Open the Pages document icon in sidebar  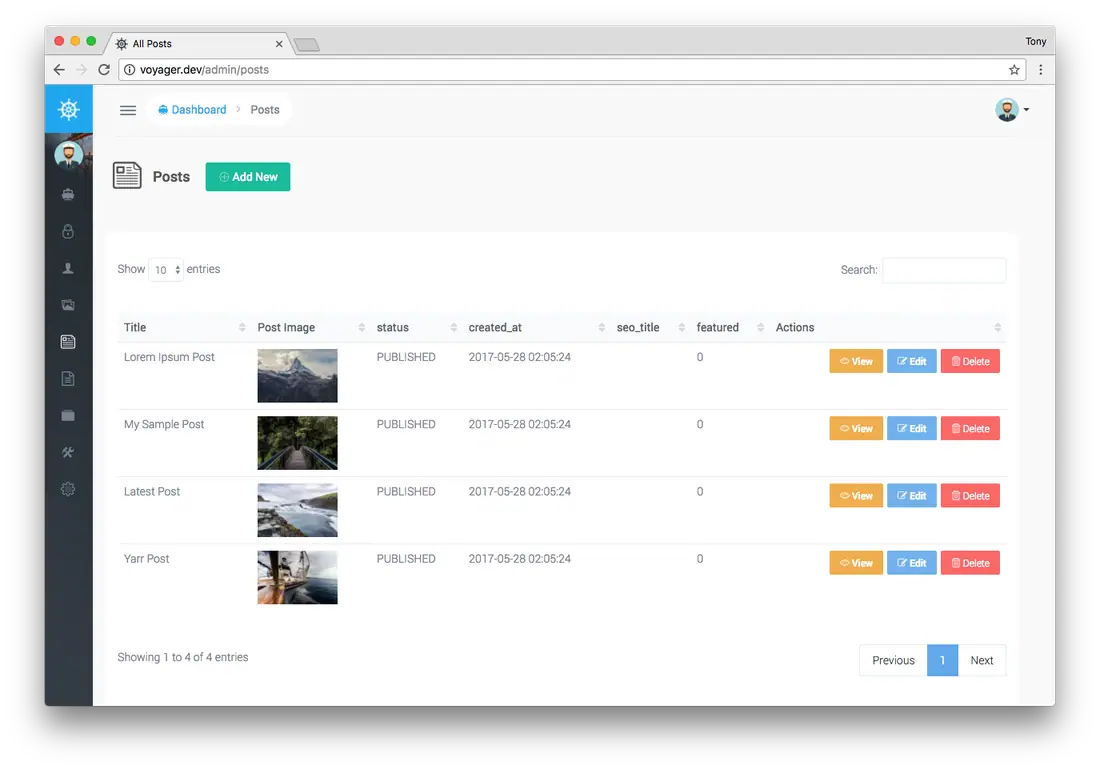(68, 379)
